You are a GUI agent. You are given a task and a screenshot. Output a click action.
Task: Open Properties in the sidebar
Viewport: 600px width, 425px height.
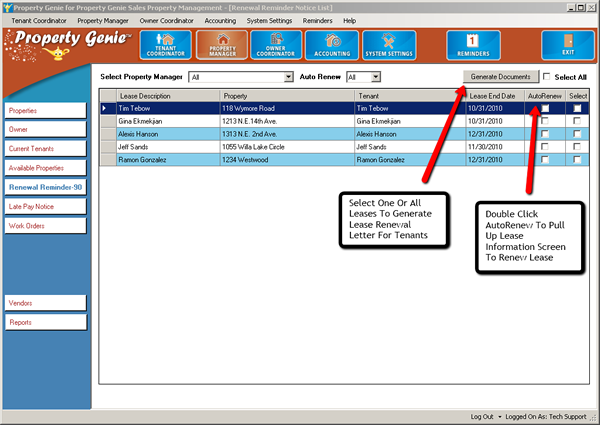point(46,111)
